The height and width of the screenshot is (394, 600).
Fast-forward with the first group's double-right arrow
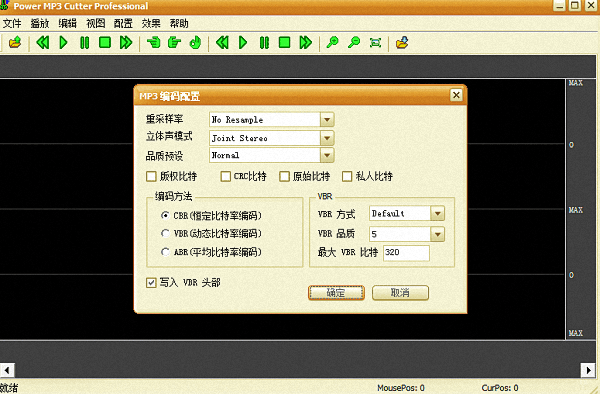(126, 42)
